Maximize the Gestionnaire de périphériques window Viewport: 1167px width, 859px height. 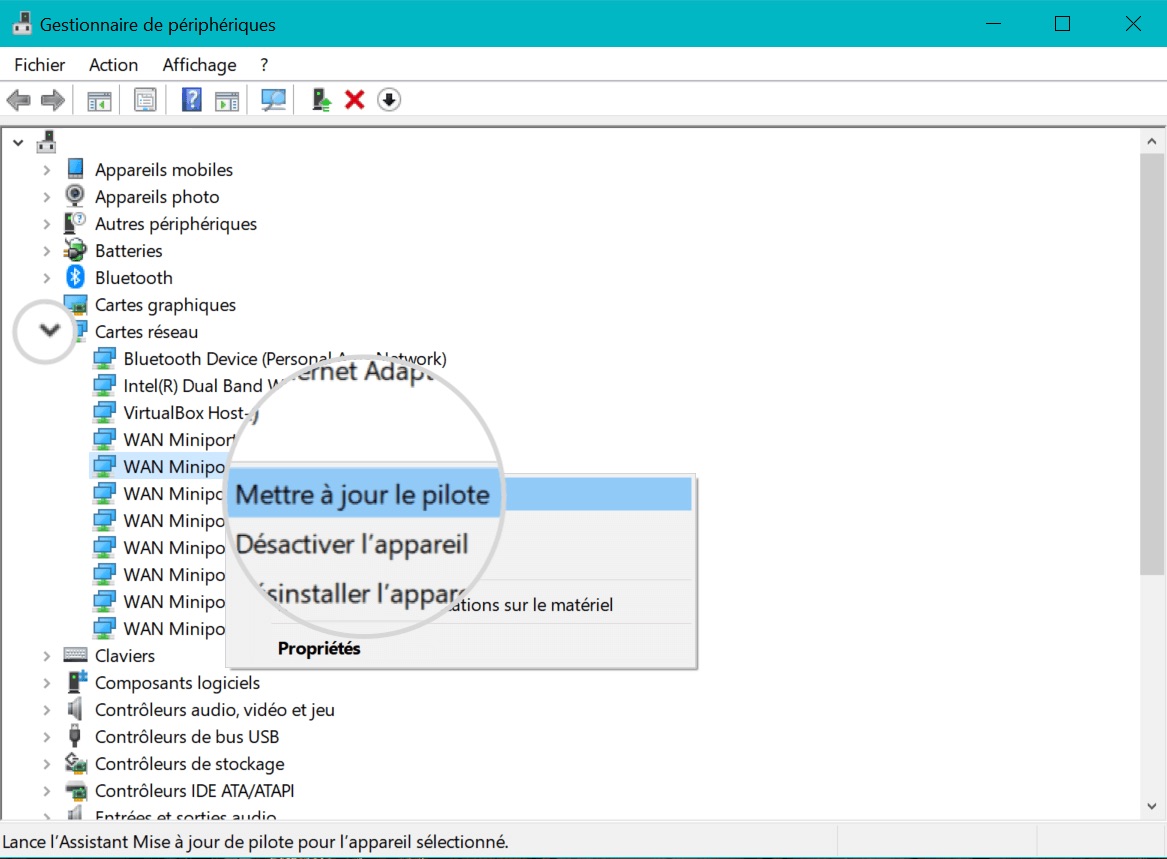coord(1062,24)
